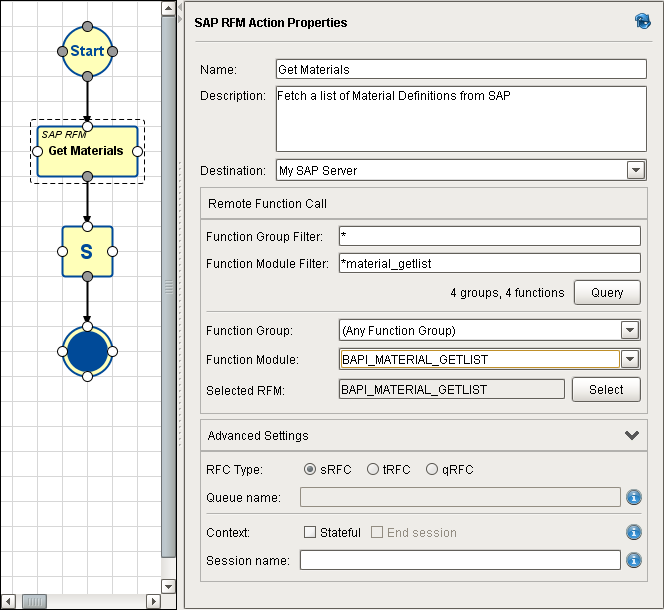Viewport: 664px width, 610px height.
Task: Show info for Context setting
Action: pos(633,532)
